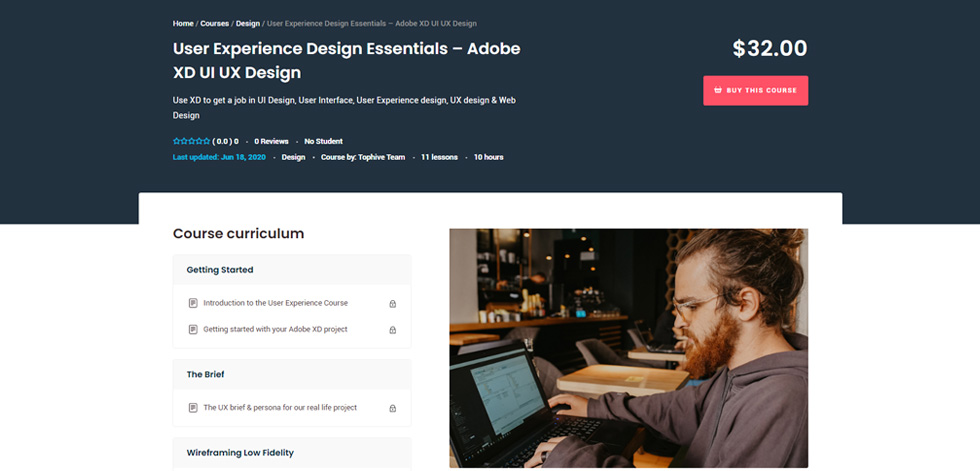Click the document icon beside Introduction to the User Experience Course

click(193, 303)
